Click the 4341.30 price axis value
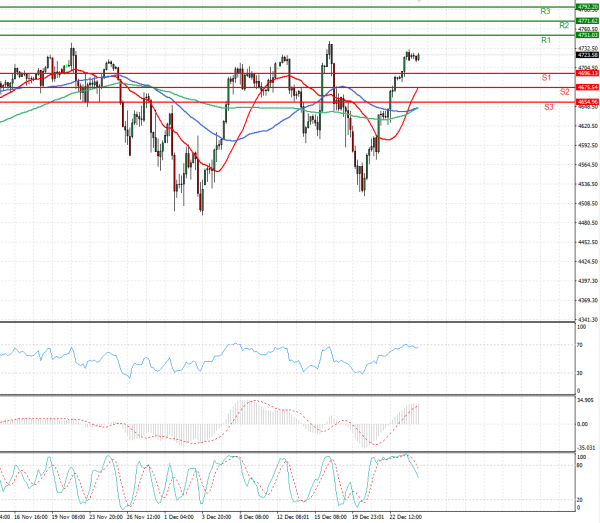This screenshot has height=523, width=600. 588,319
